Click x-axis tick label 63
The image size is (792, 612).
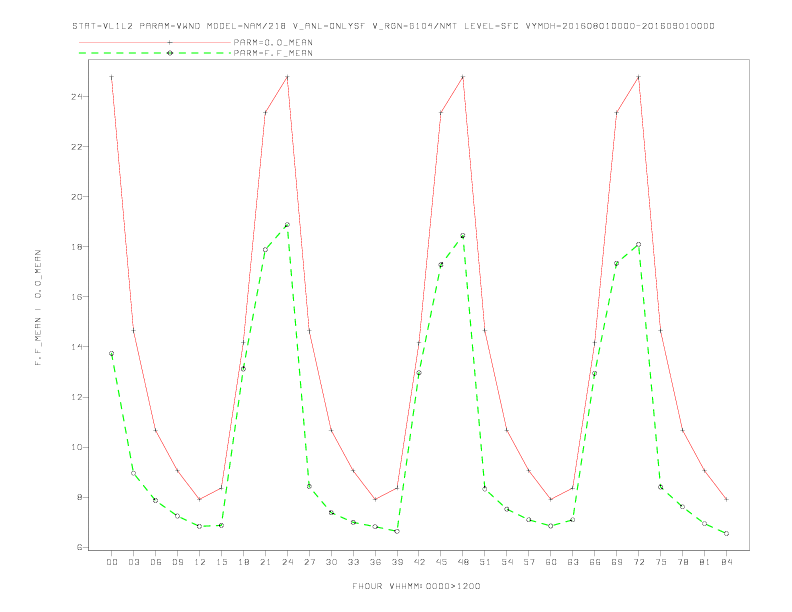[x=573, y=562]
